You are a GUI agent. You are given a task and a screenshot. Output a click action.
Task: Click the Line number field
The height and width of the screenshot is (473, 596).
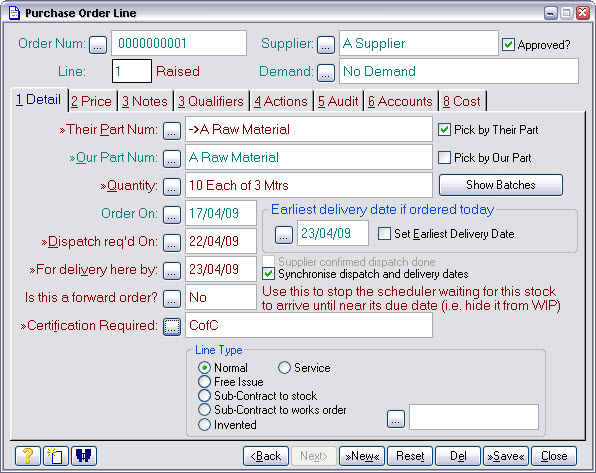click(132, 71)
